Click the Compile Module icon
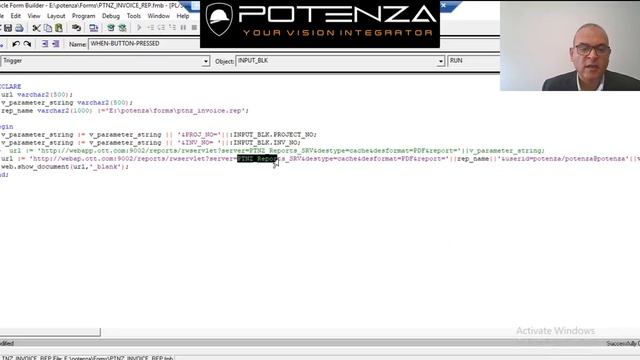Viewport: 640px width, 360px height. 111,28
